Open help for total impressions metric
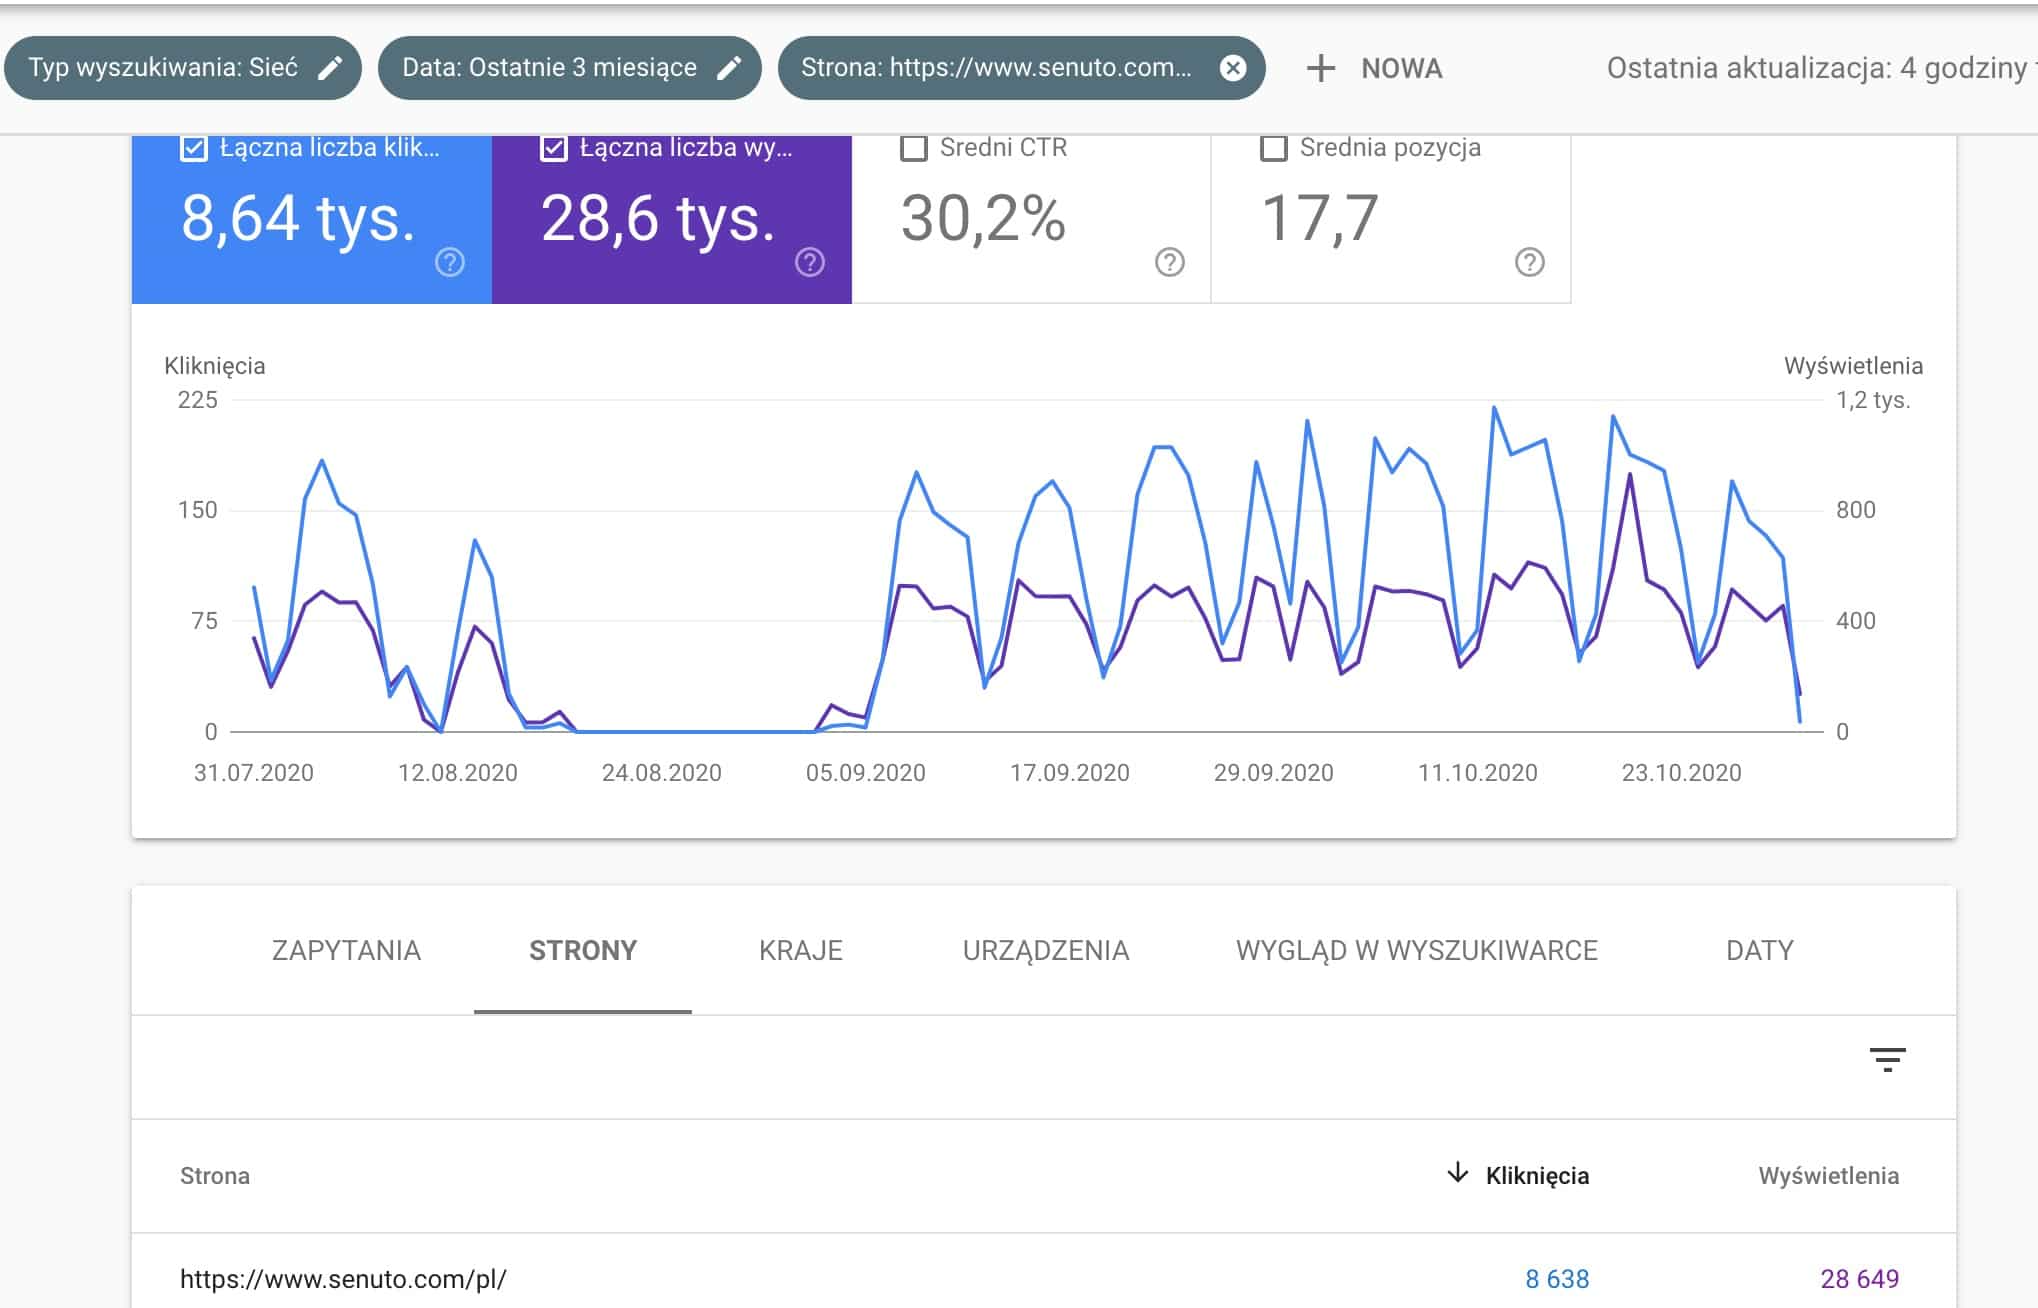 [x=810, y=262]
